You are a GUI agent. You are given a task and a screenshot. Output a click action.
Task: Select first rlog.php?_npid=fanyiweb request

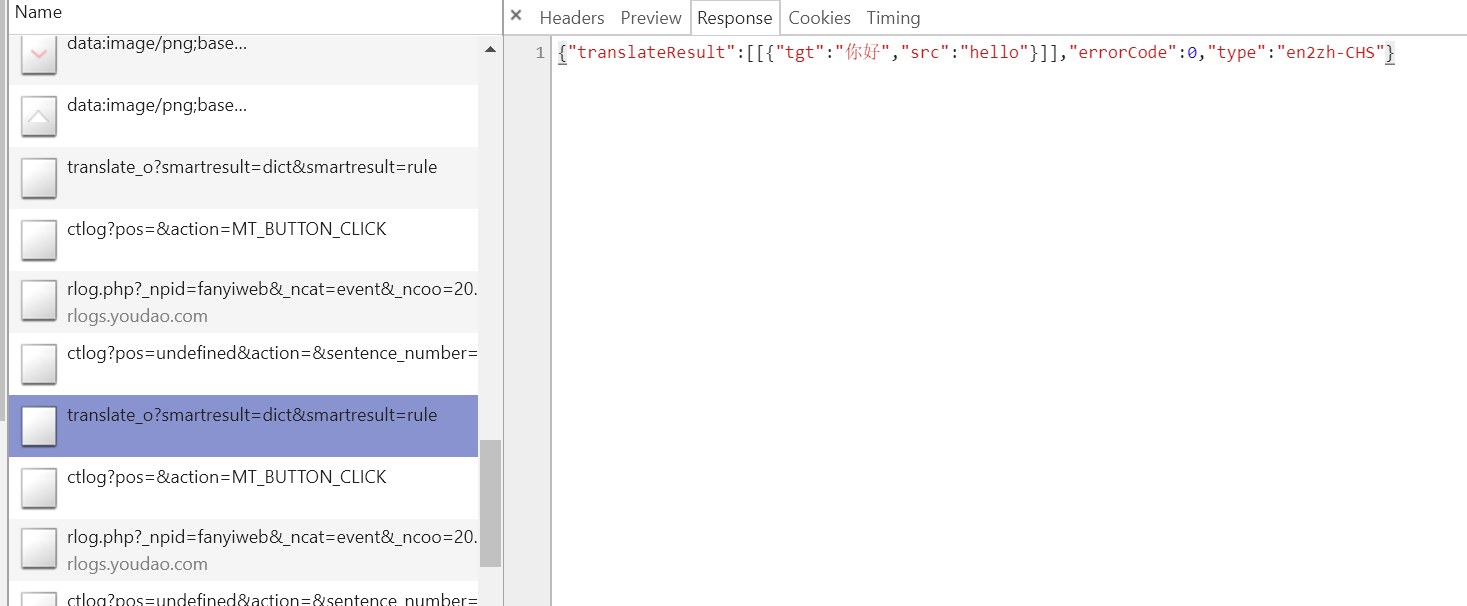coord(243,302)
